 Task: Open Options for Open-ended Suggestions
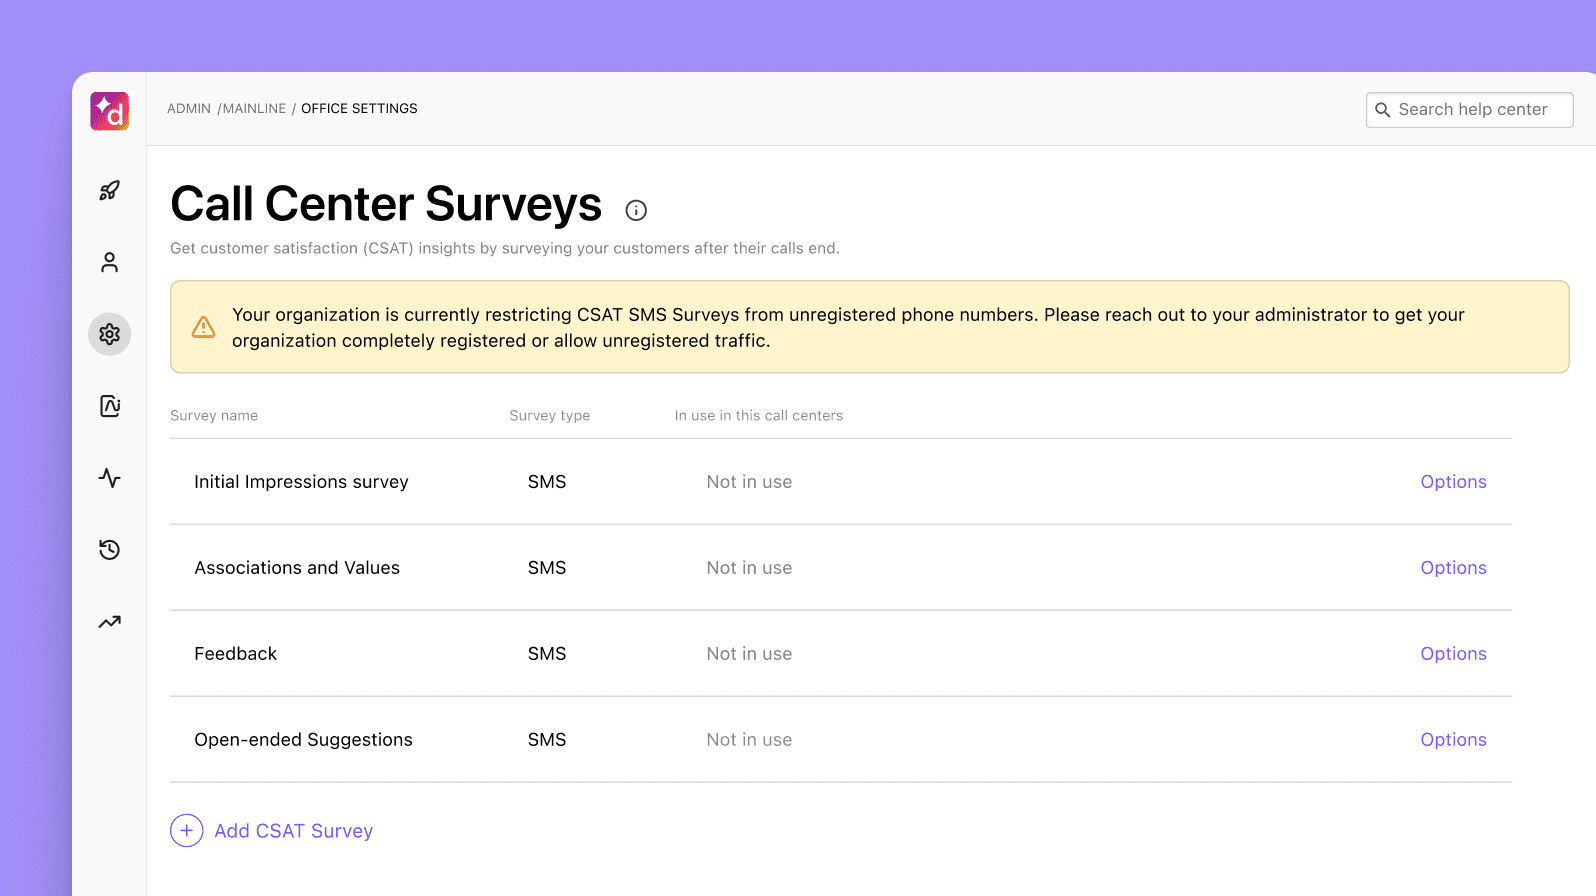(x=1453, y=740)
